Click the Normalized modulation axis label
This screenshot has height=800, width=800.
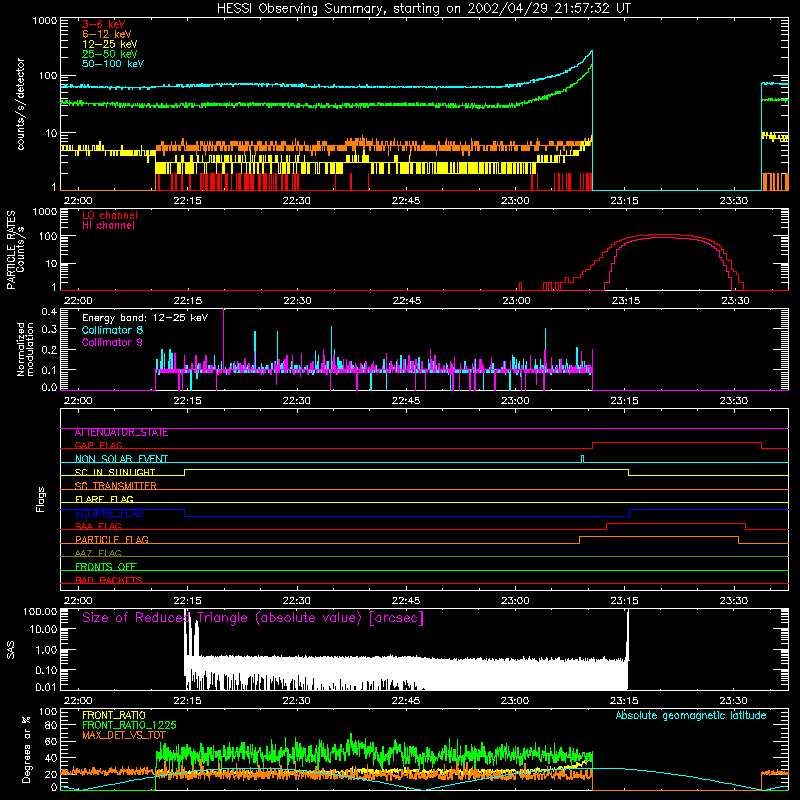(x=26, y=349)
